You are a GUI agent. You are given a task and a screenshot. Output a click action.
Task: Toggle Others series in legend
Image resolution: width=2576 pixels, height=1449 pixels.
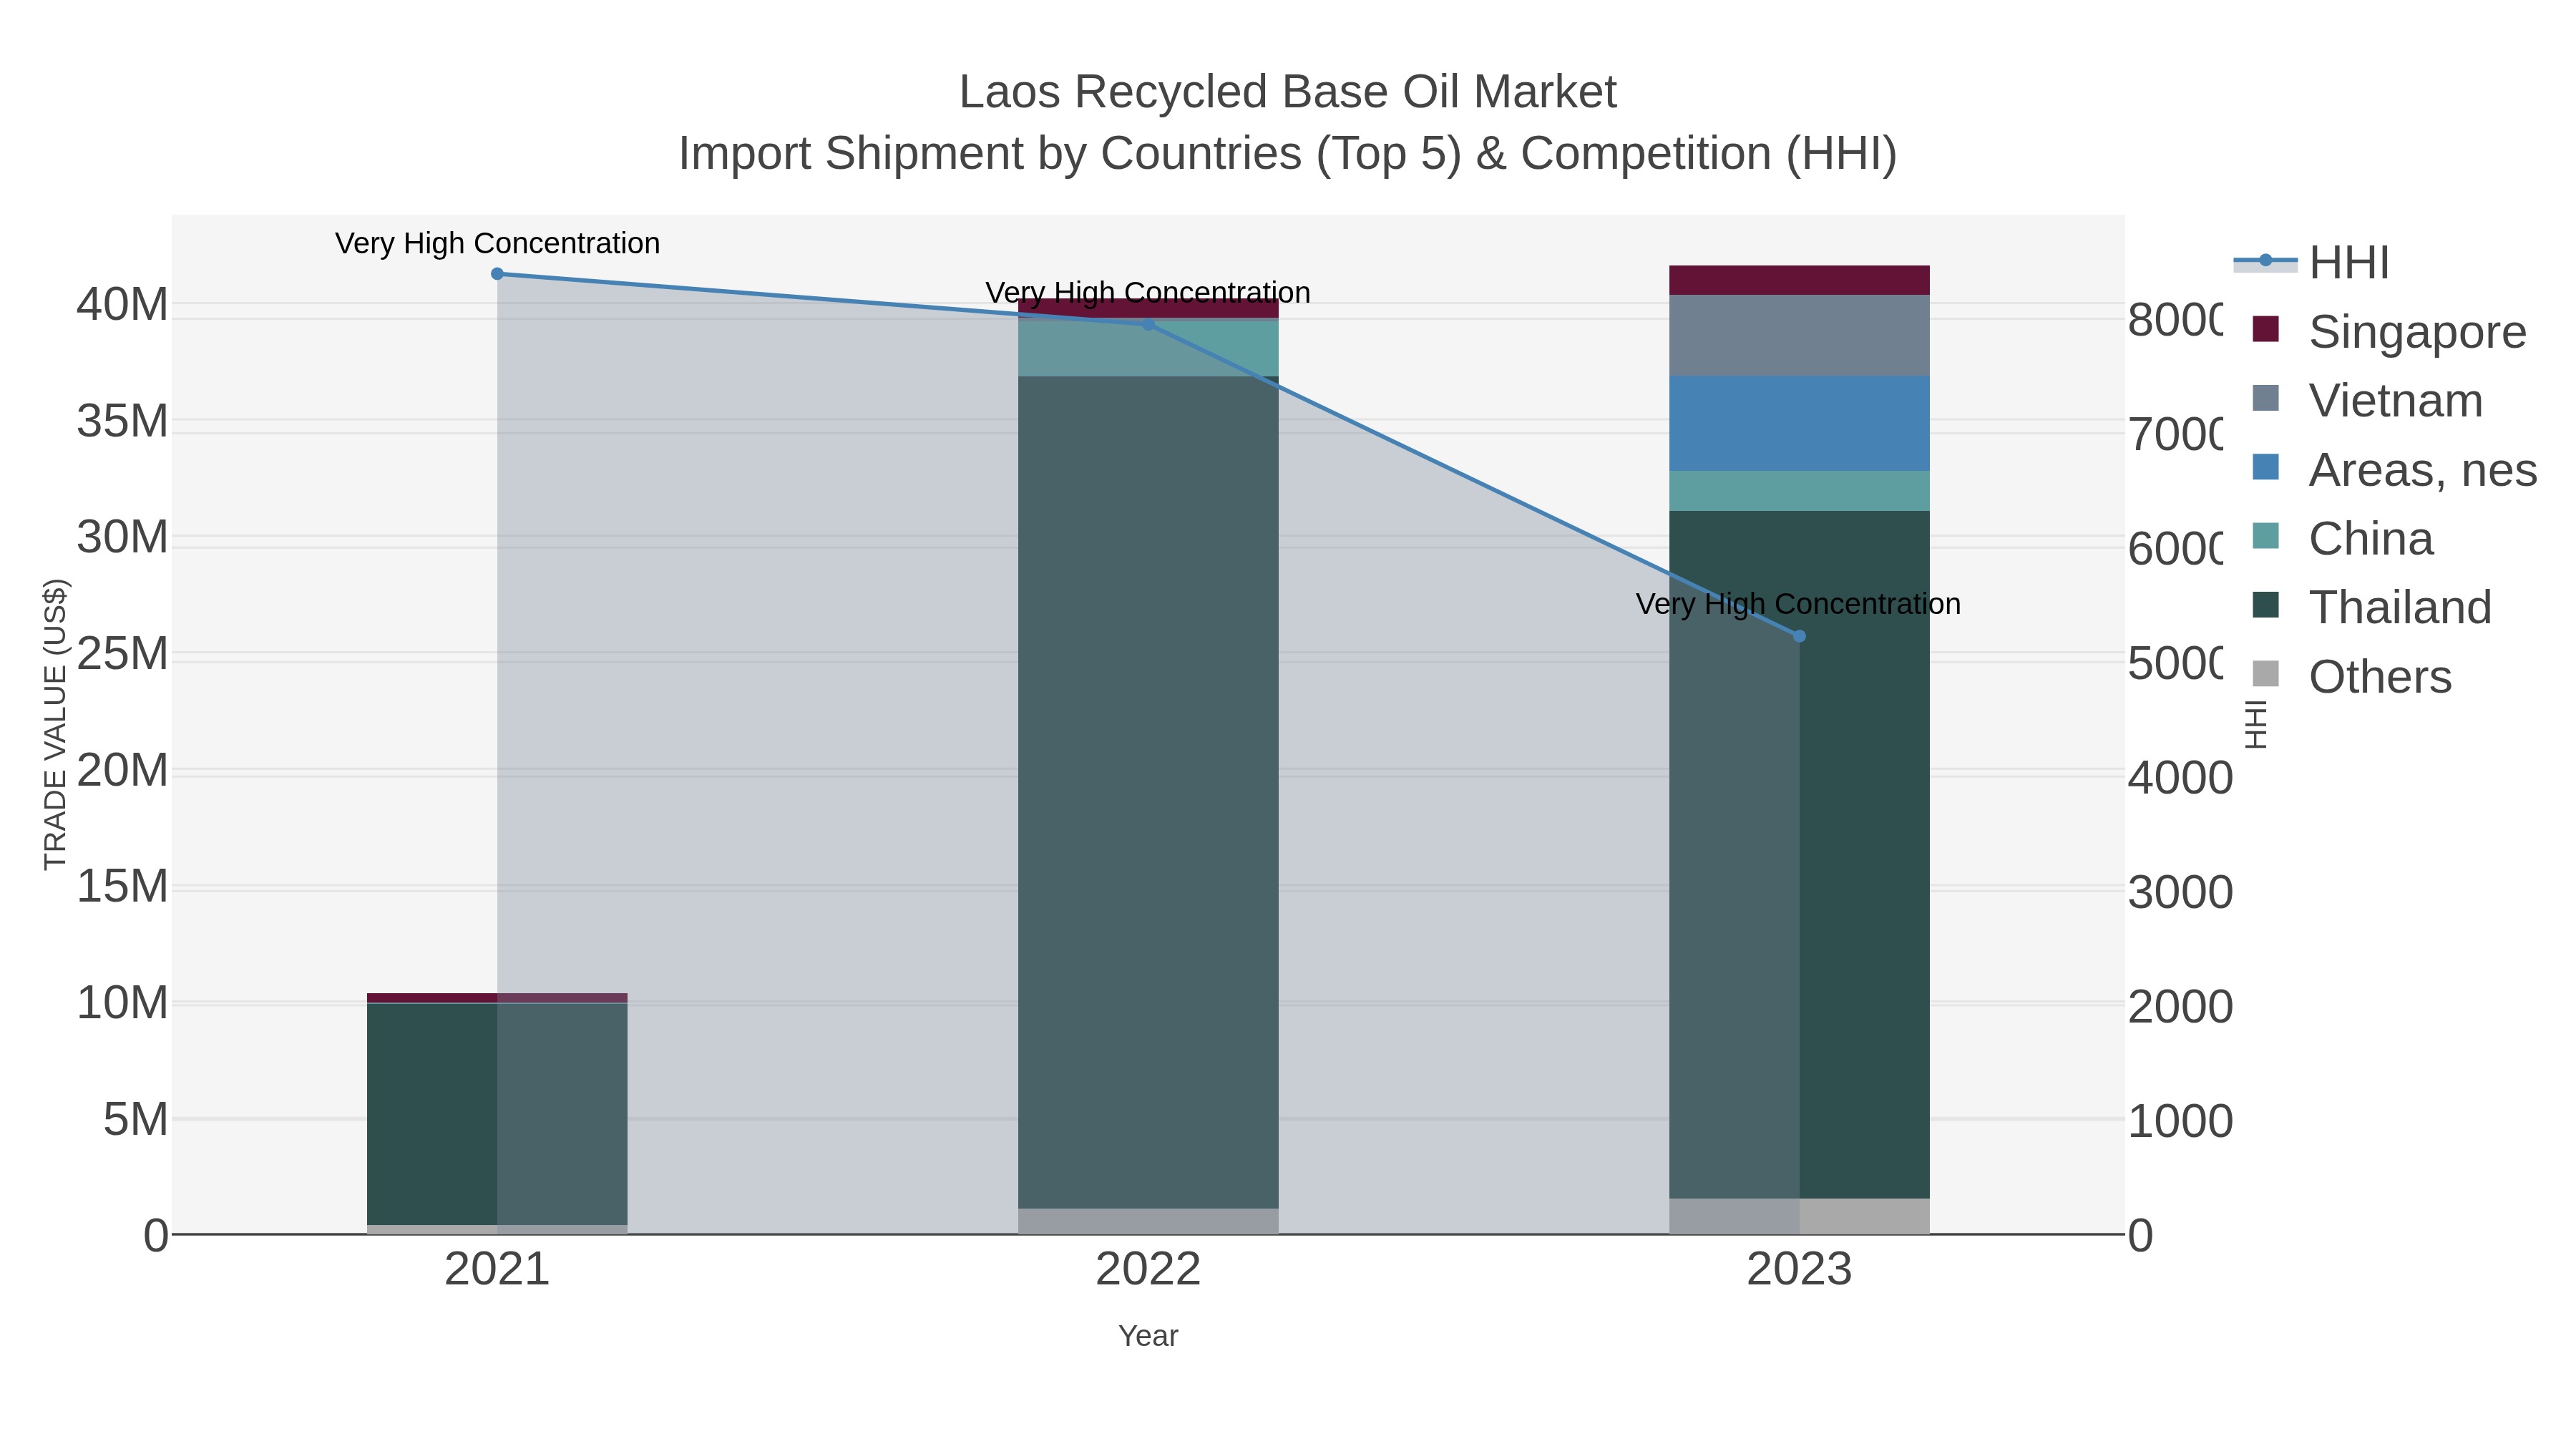(2352, 676)
